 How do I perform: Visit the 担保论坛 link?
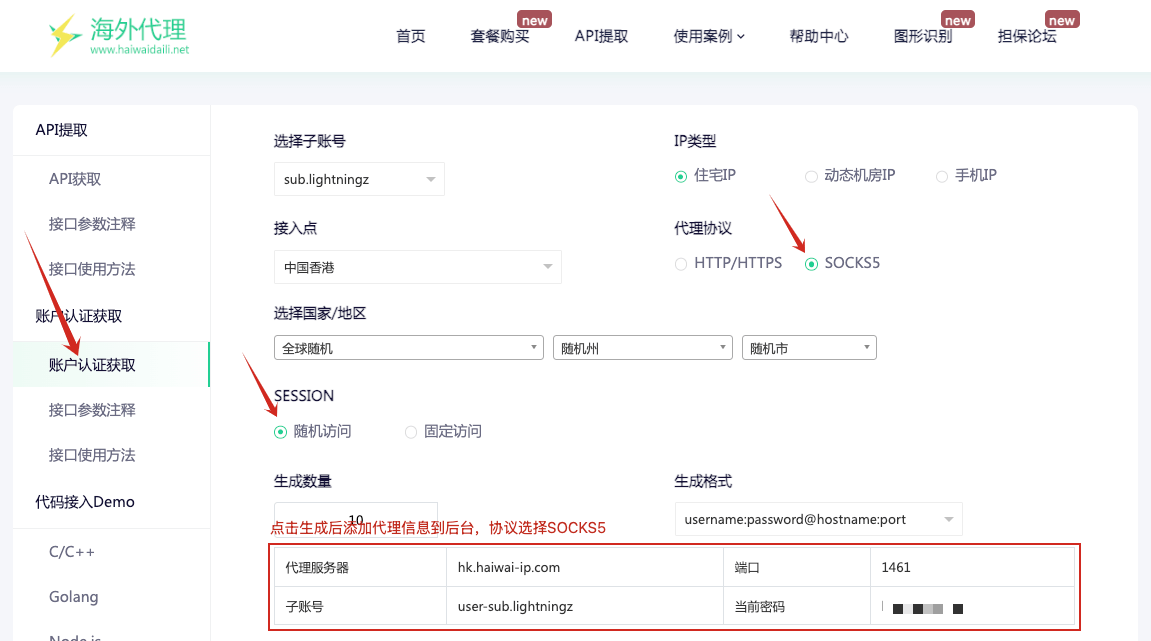click(1026, 36)
